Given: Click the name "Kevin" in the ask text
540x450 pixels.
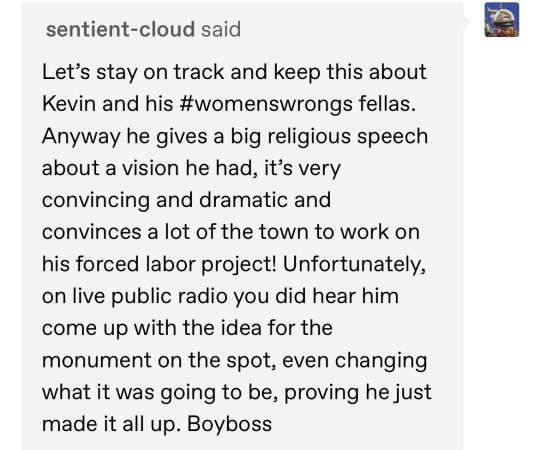Looking at the screenshot, I should [69, 104].
